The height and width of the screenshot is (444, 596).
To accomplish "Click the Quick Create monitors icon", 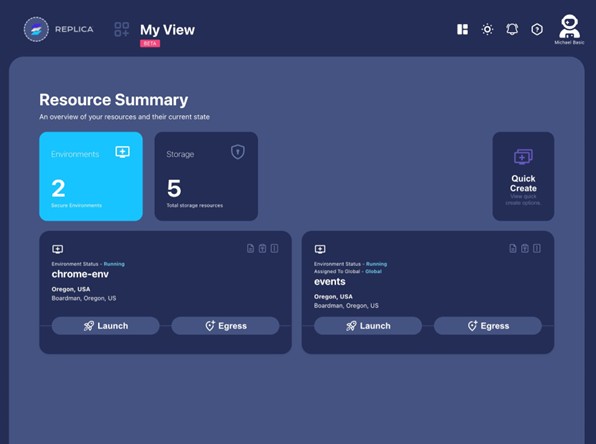I will pos(523,157).
